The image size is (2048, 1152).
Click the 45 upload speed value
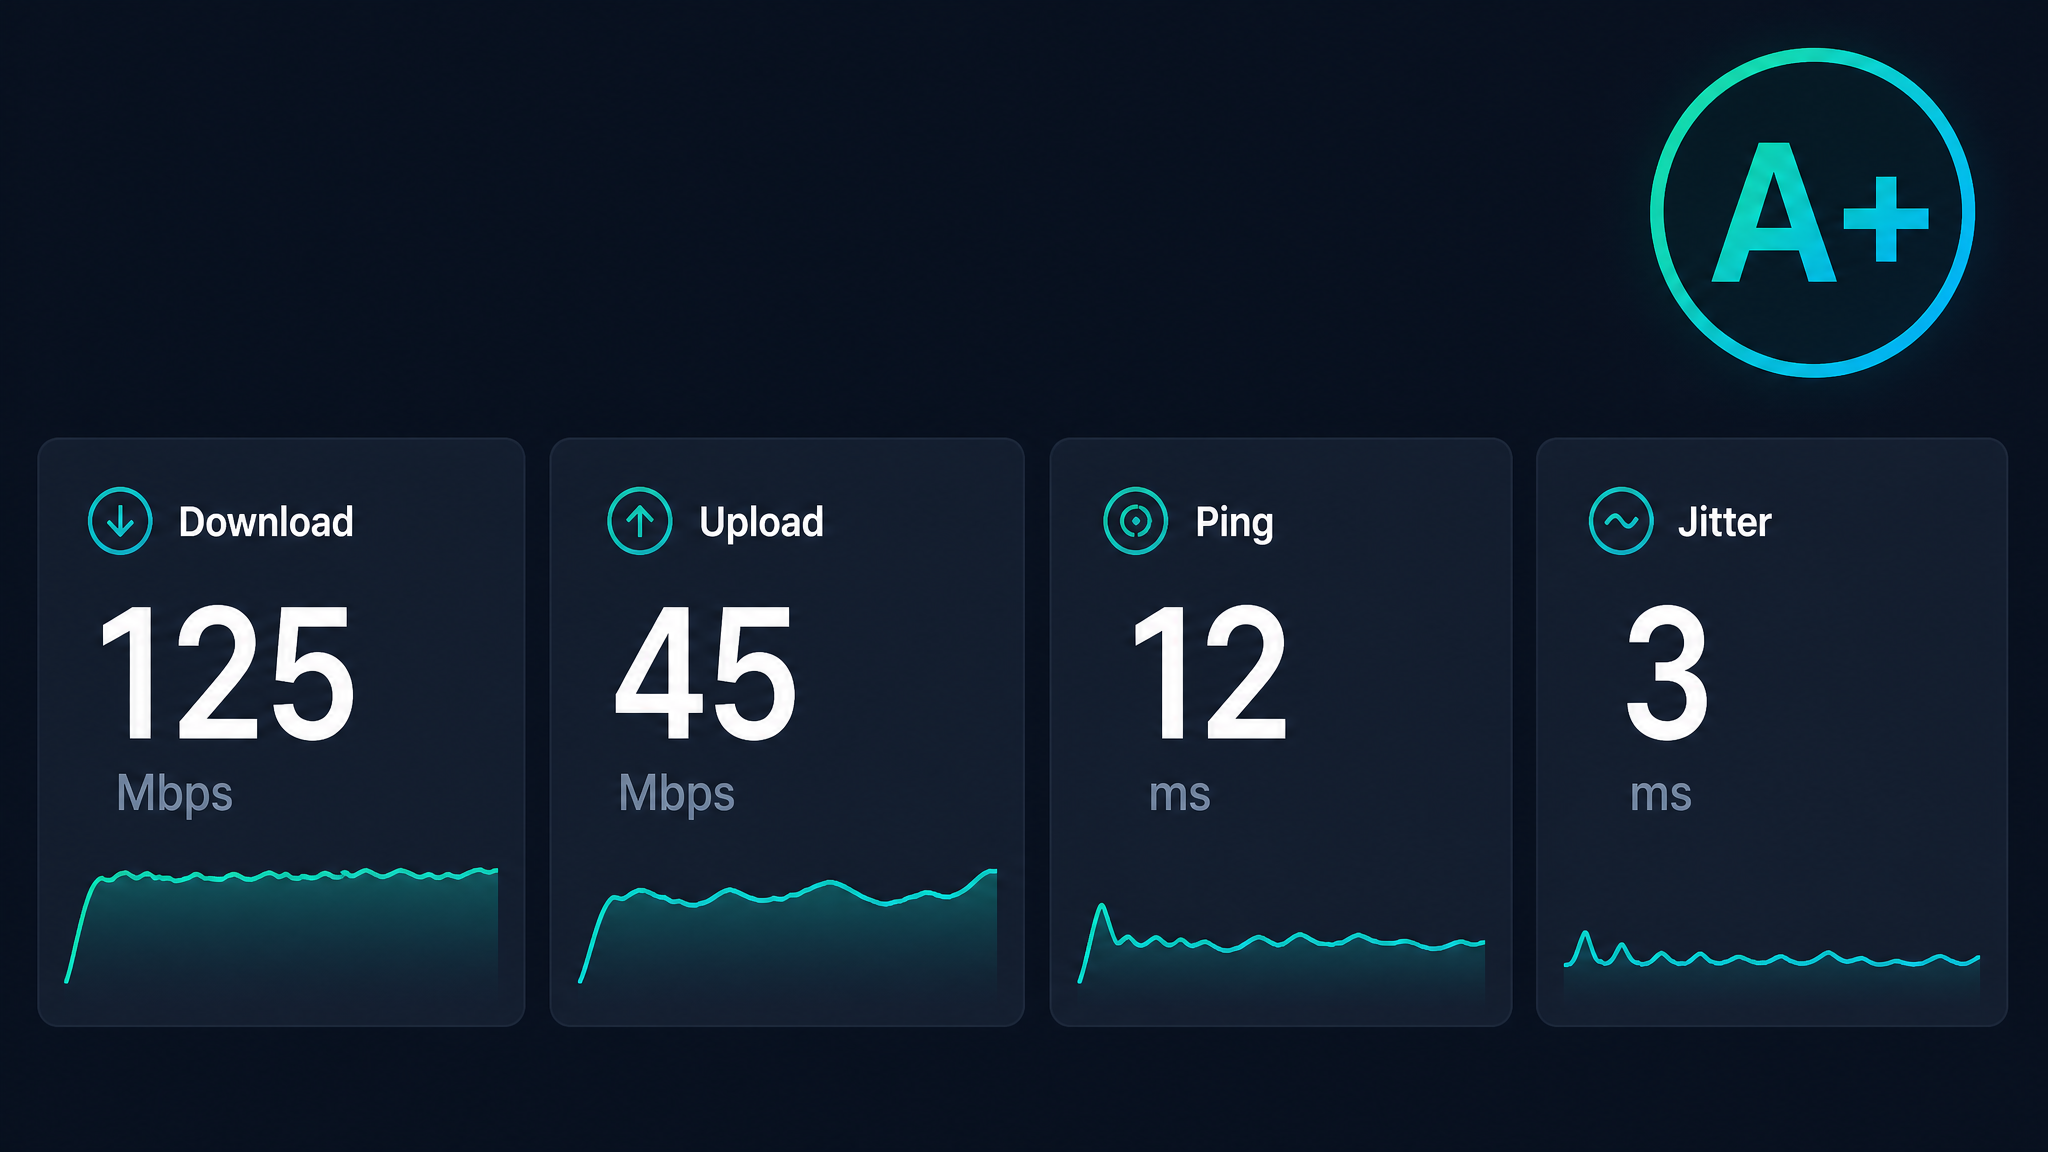[706, 673]
